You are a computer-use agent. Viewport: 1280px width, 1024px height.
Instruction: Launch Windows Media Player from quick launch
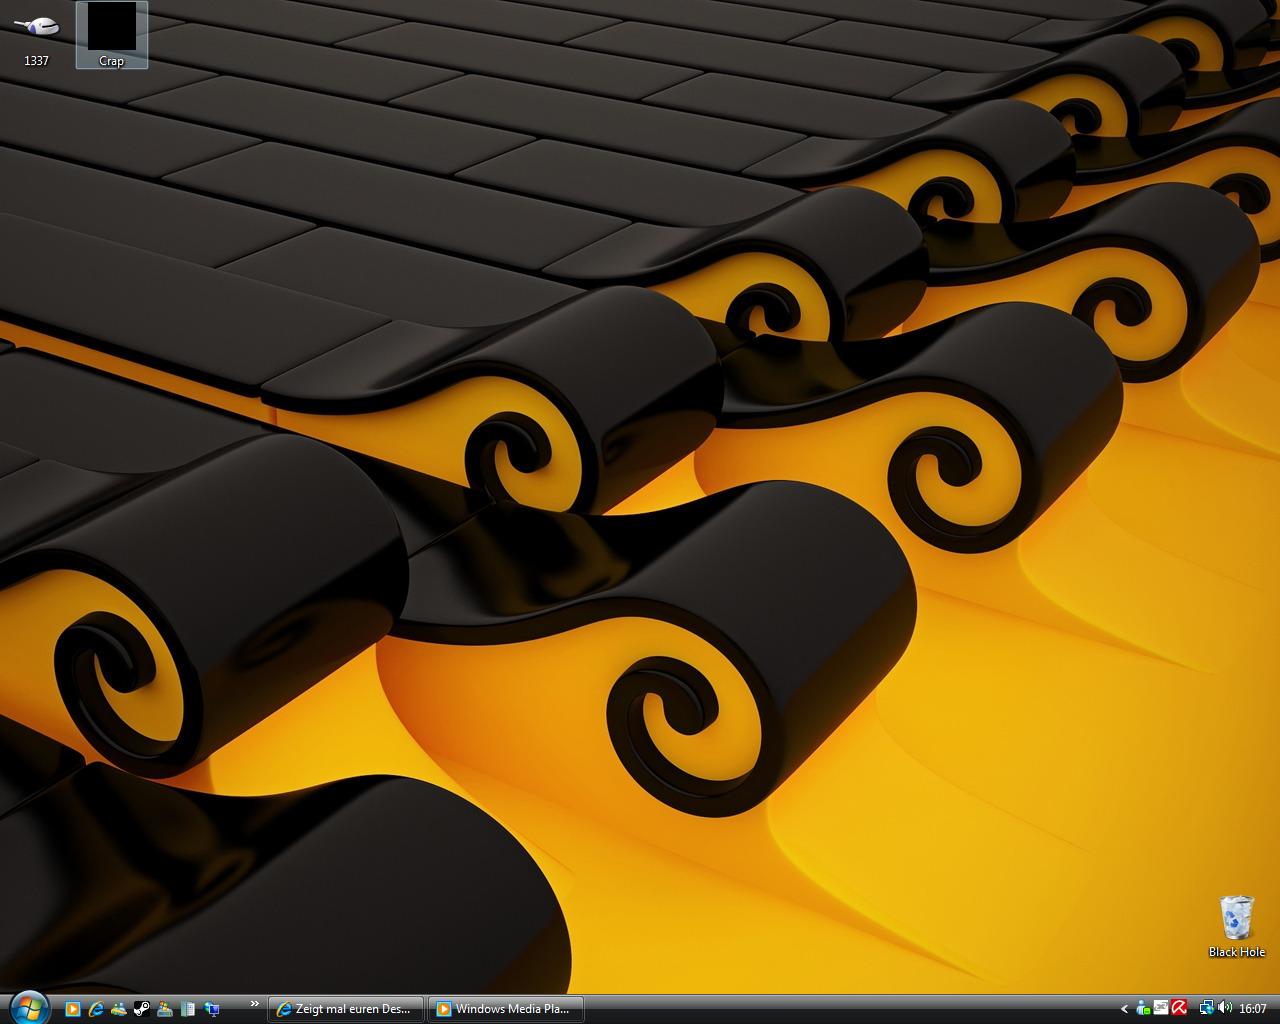tap(73, 1009)
